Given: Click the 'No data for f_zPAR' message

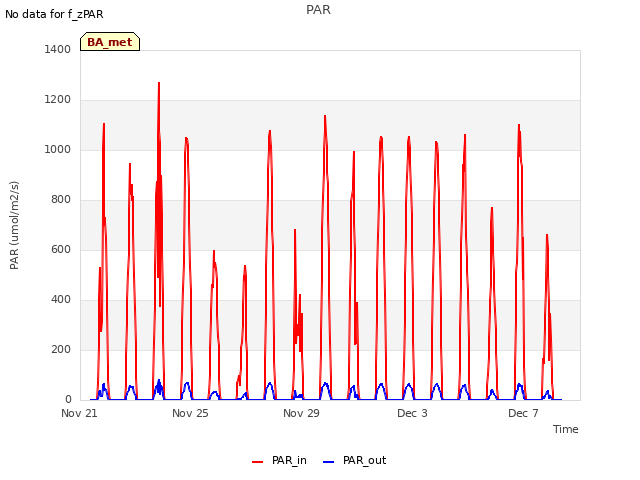Looking at the screenshot, I should (x=54, y=14).
